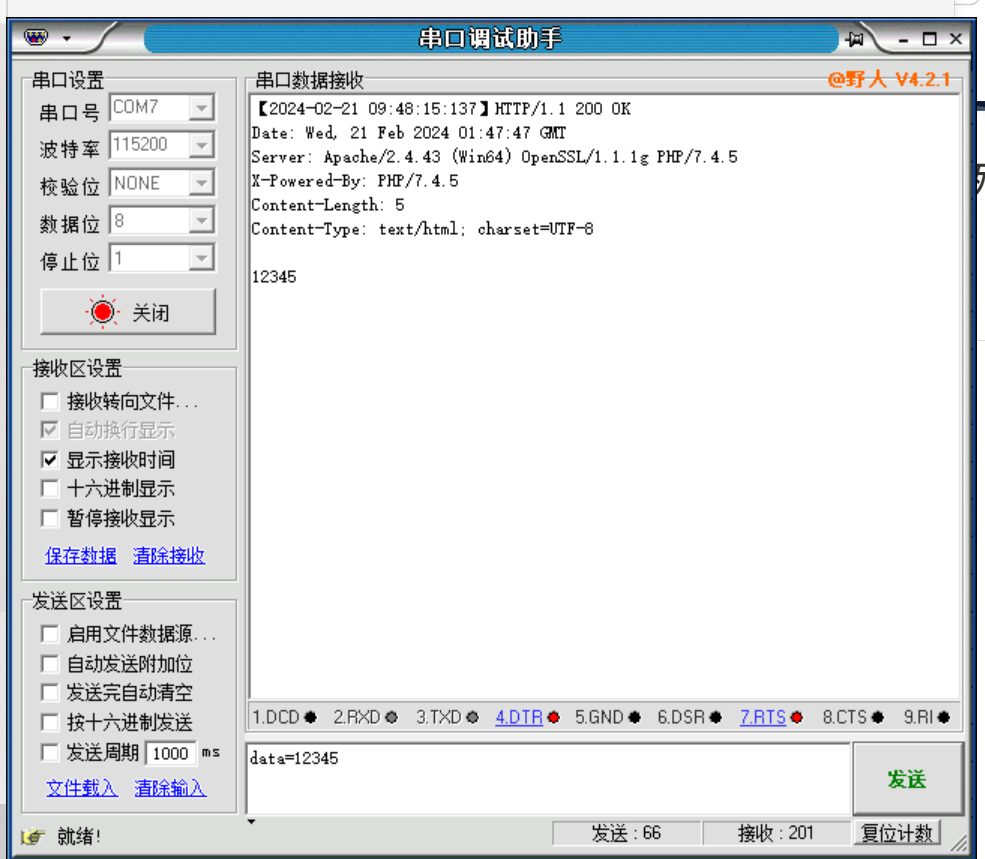This screenshot has height=859, width=985.
Task: Click the 3.TXD signal indicator
Action: [447, 717]
